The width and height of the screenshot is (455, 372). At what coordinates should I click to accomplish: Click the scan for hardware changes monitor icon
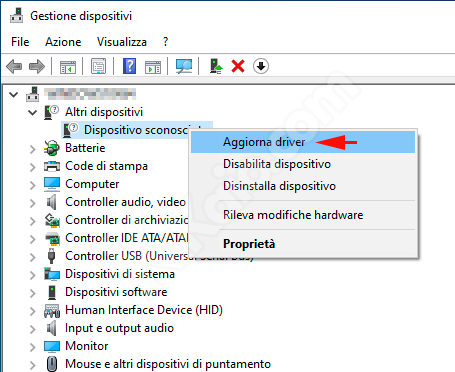[x=184, y=66]
